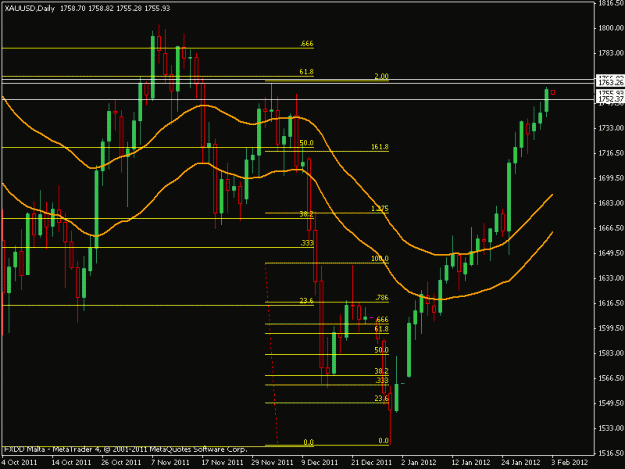The height and width of the screenshot is (469, 625).
Task: Click the 1800.00 price axis label
Action: tap(611, 28)
